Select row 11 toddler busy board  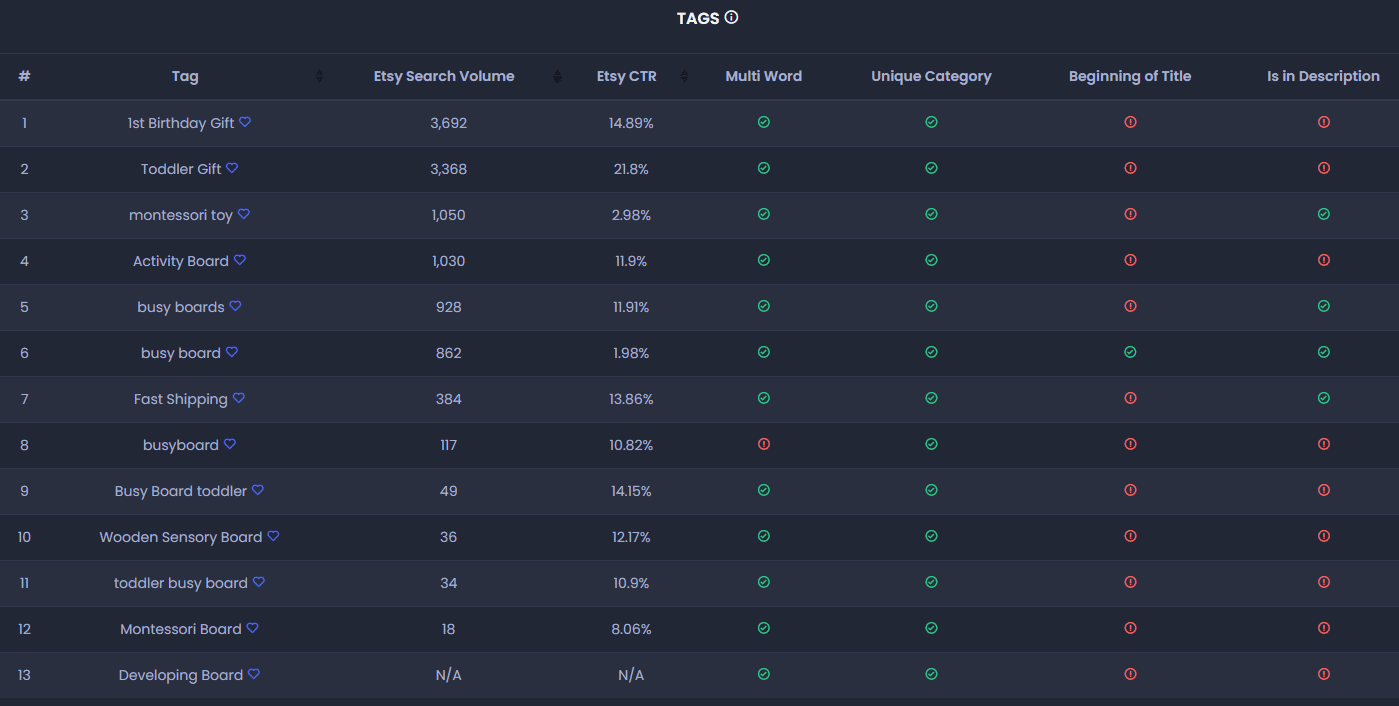pyautogui.click(x=699, y=583)
